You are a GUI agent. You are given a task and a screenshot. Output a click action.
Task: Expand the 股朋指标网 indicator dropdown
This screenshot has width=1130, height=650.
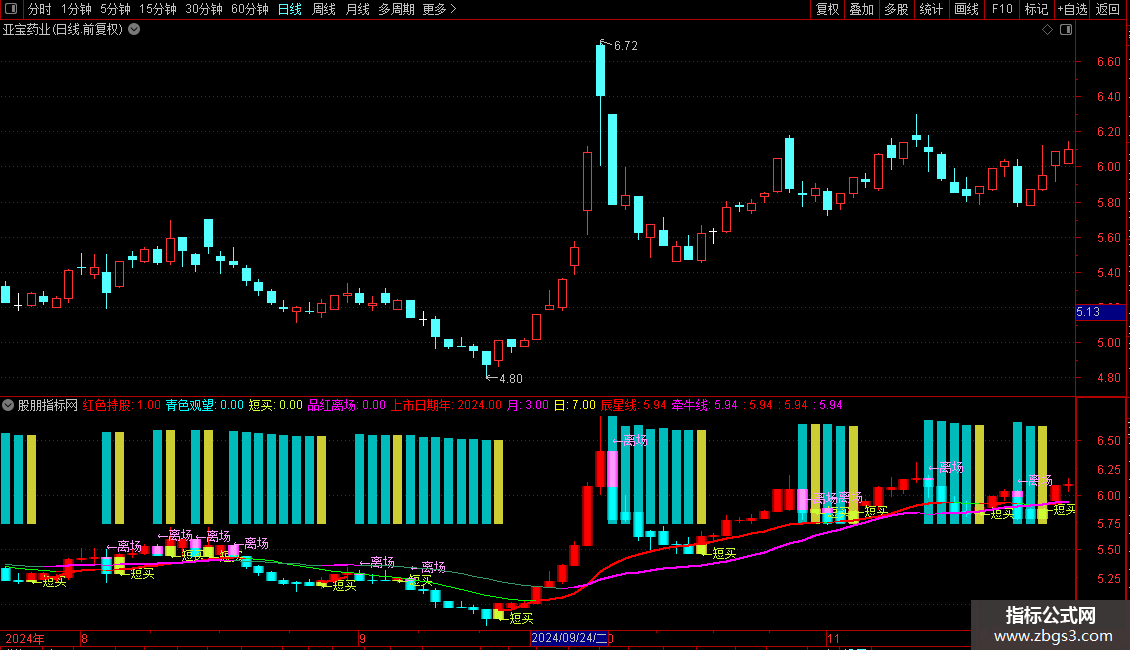tap(8, 405)
